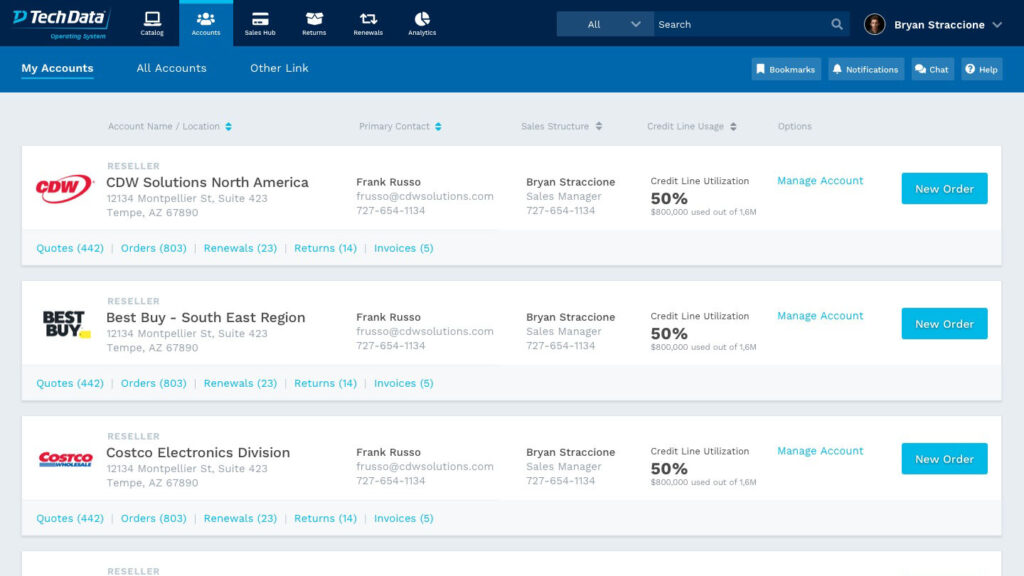Click the Options column header
The height and width of the screenshot is (576, 1024).
click(x=794, y=126)
